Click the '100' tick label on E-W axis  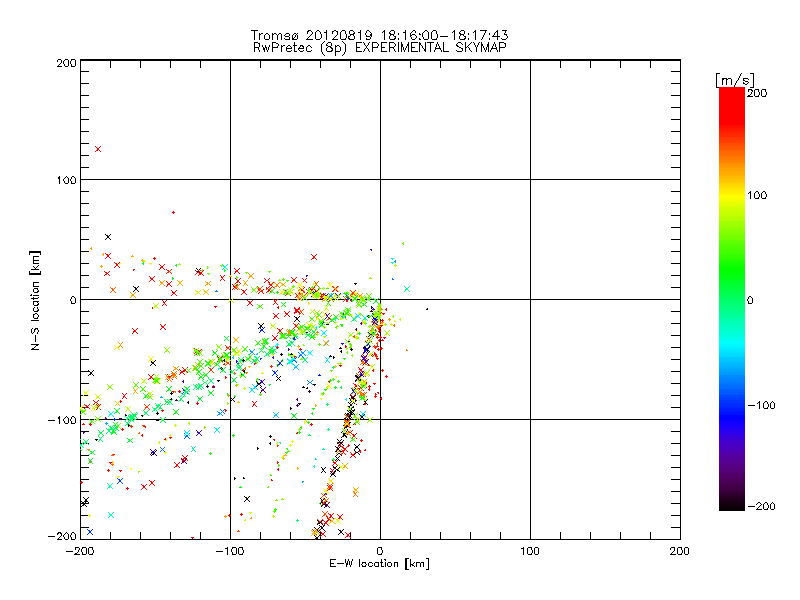pyautogui.click(x=530, y=551)
